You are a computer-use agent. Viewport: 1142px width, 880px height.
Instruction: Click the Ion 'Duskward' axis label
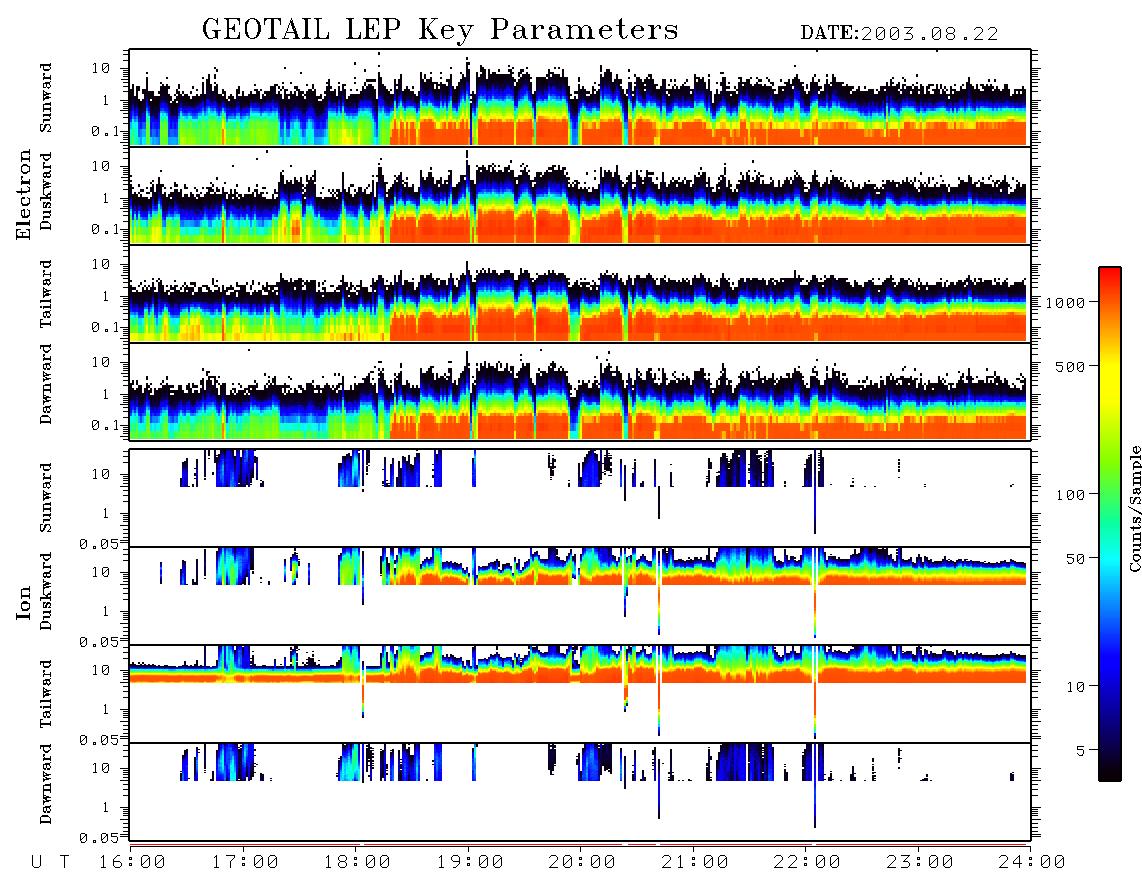[x=46, y=591]
